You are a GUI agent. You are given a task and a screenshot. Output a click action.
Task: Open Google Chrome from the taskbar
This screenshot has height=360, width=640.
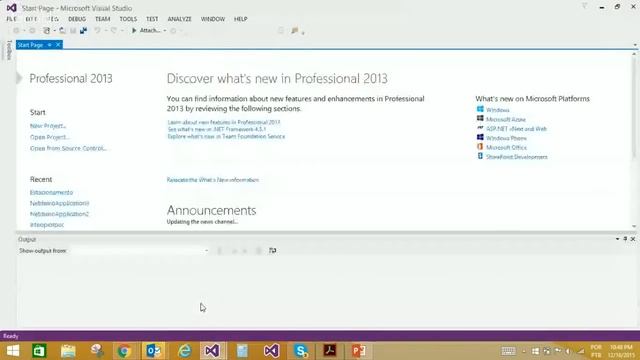click(x=124, y=351)
